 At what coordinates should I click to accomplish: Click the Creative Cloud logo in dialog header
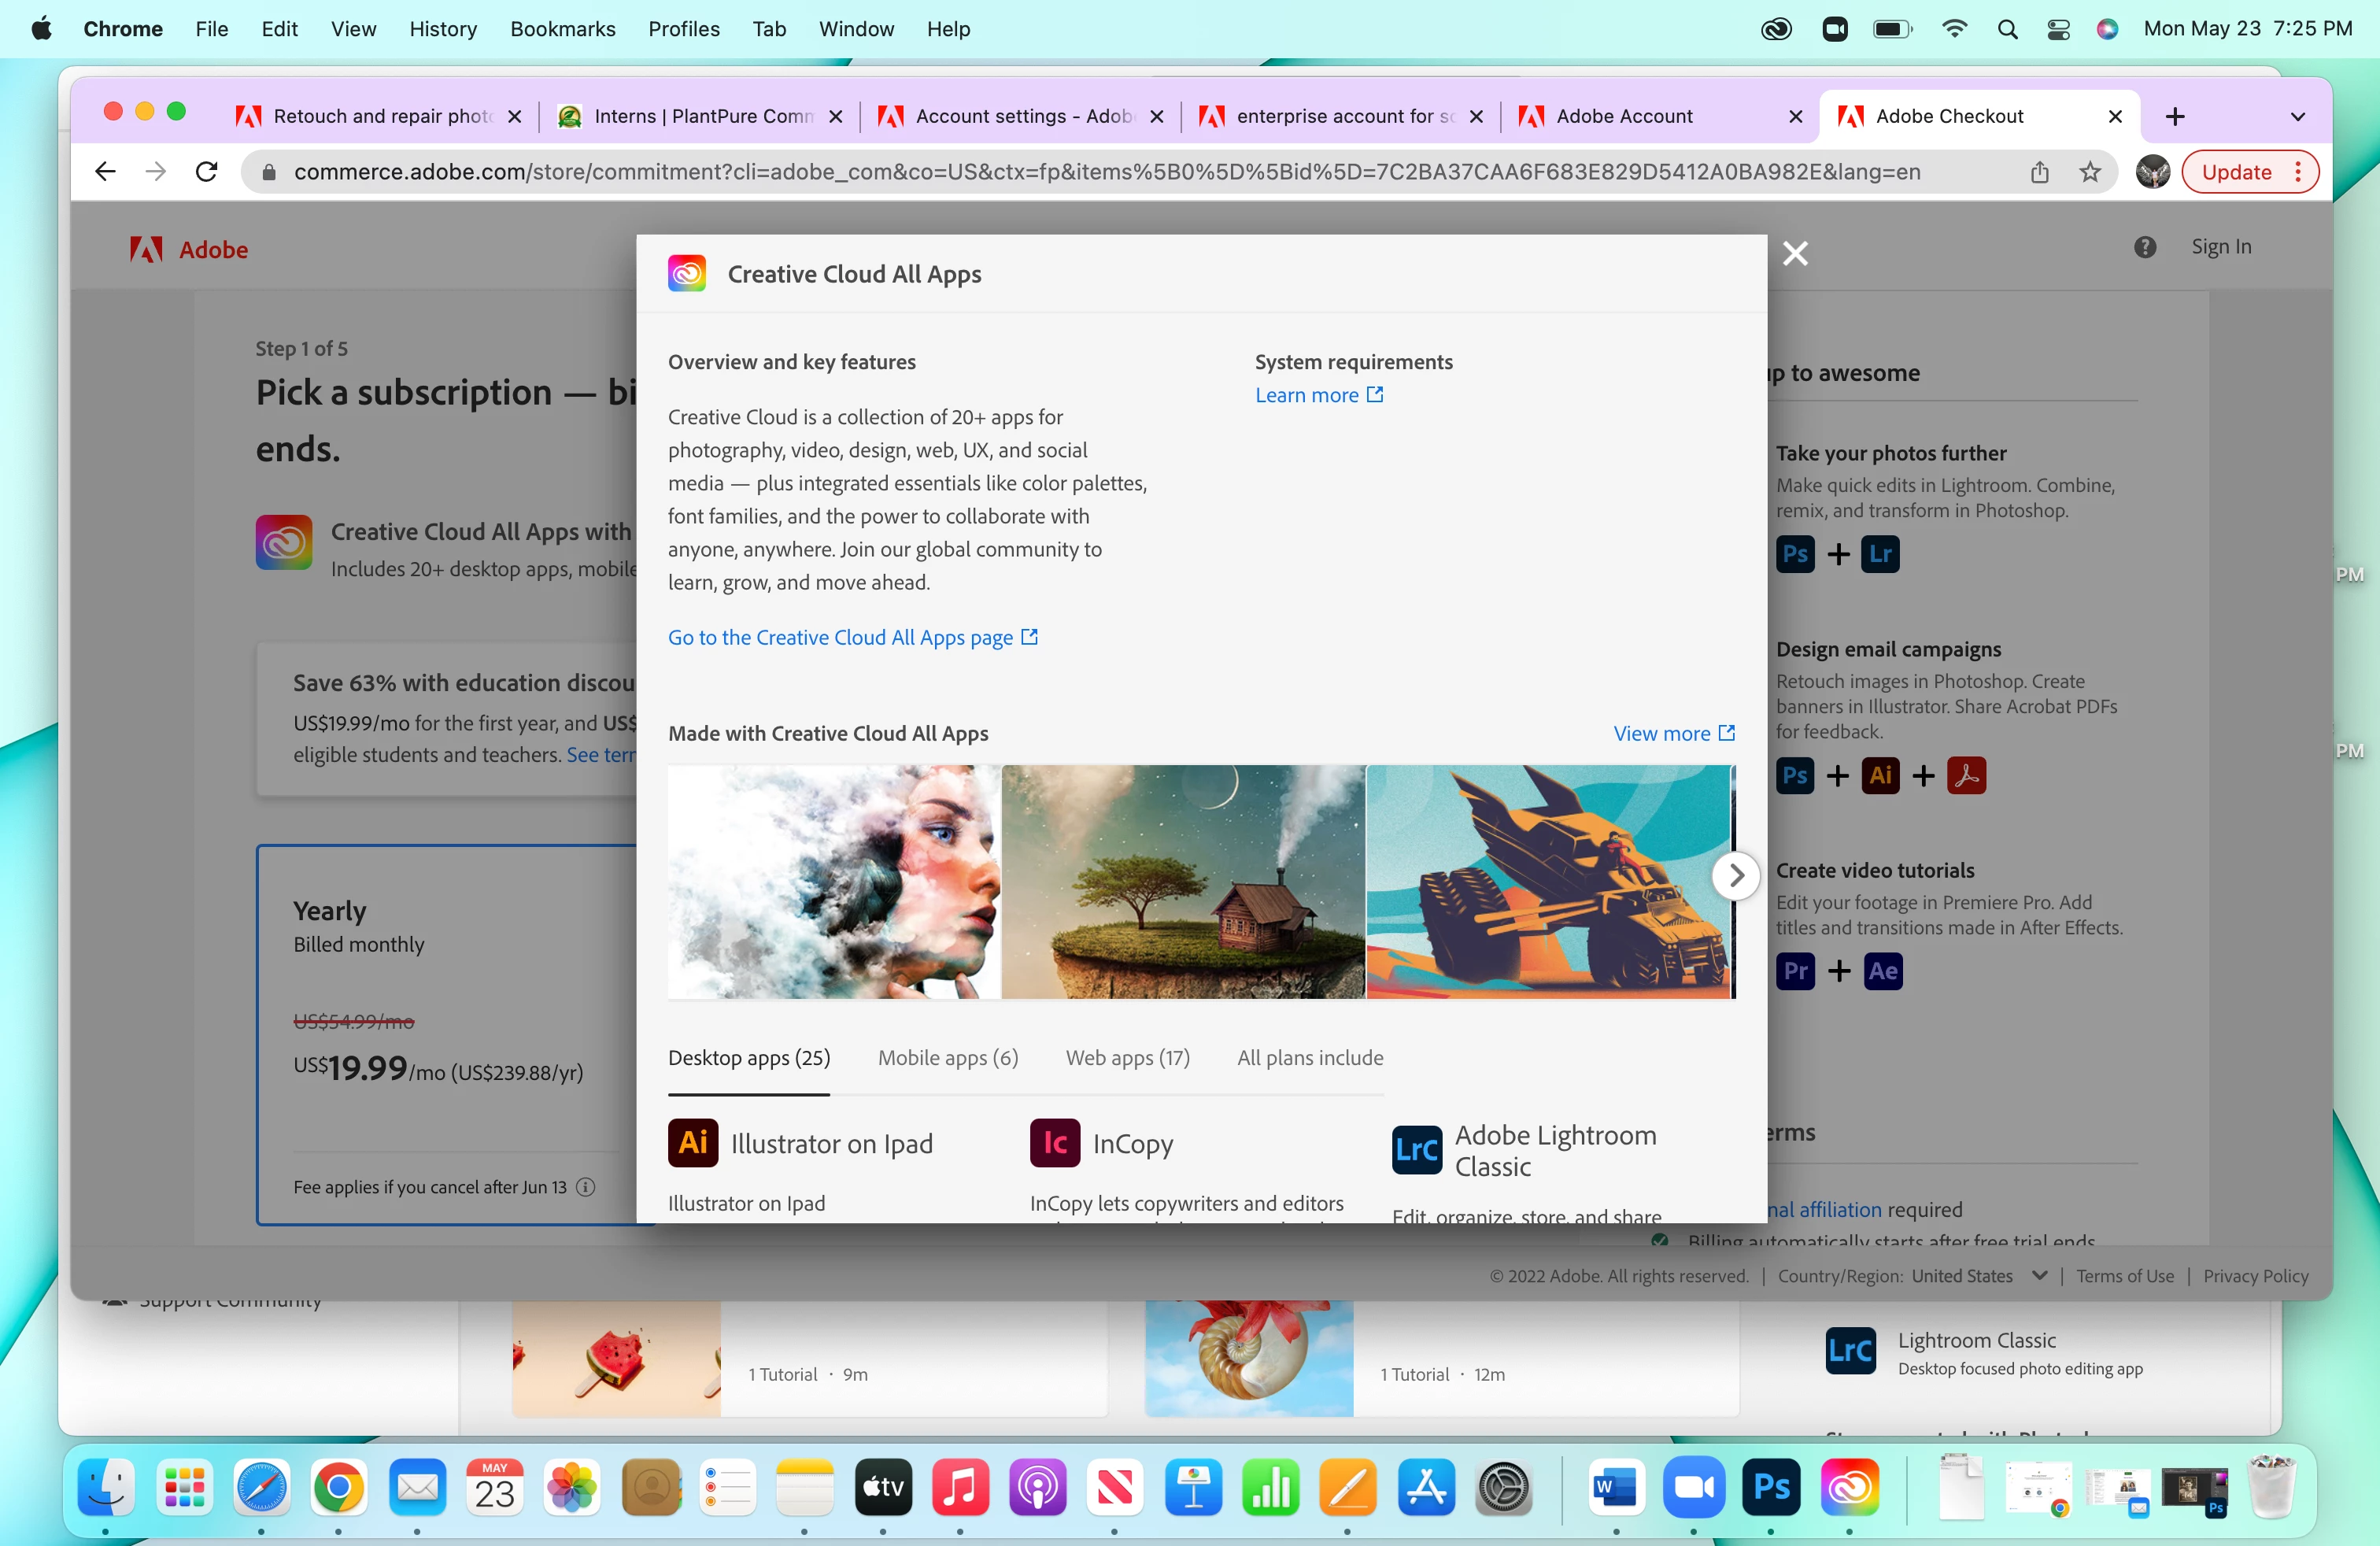[x=687, y=273]
